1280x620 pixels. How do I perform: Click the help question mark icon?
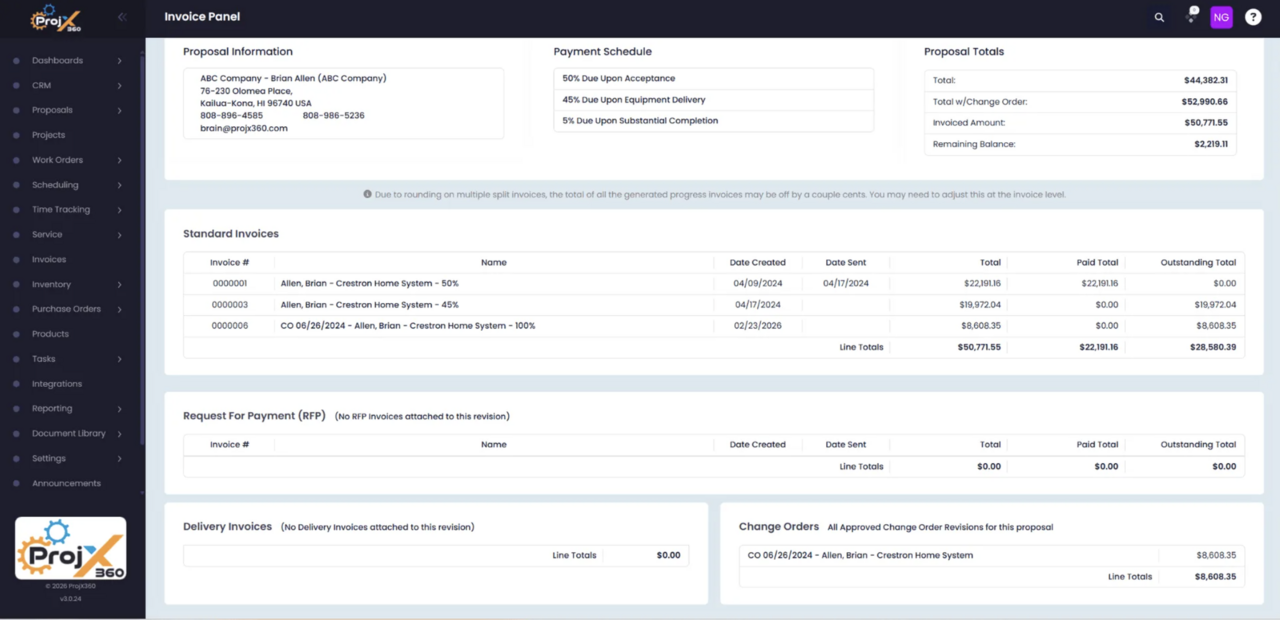(x=1252, y=17)
